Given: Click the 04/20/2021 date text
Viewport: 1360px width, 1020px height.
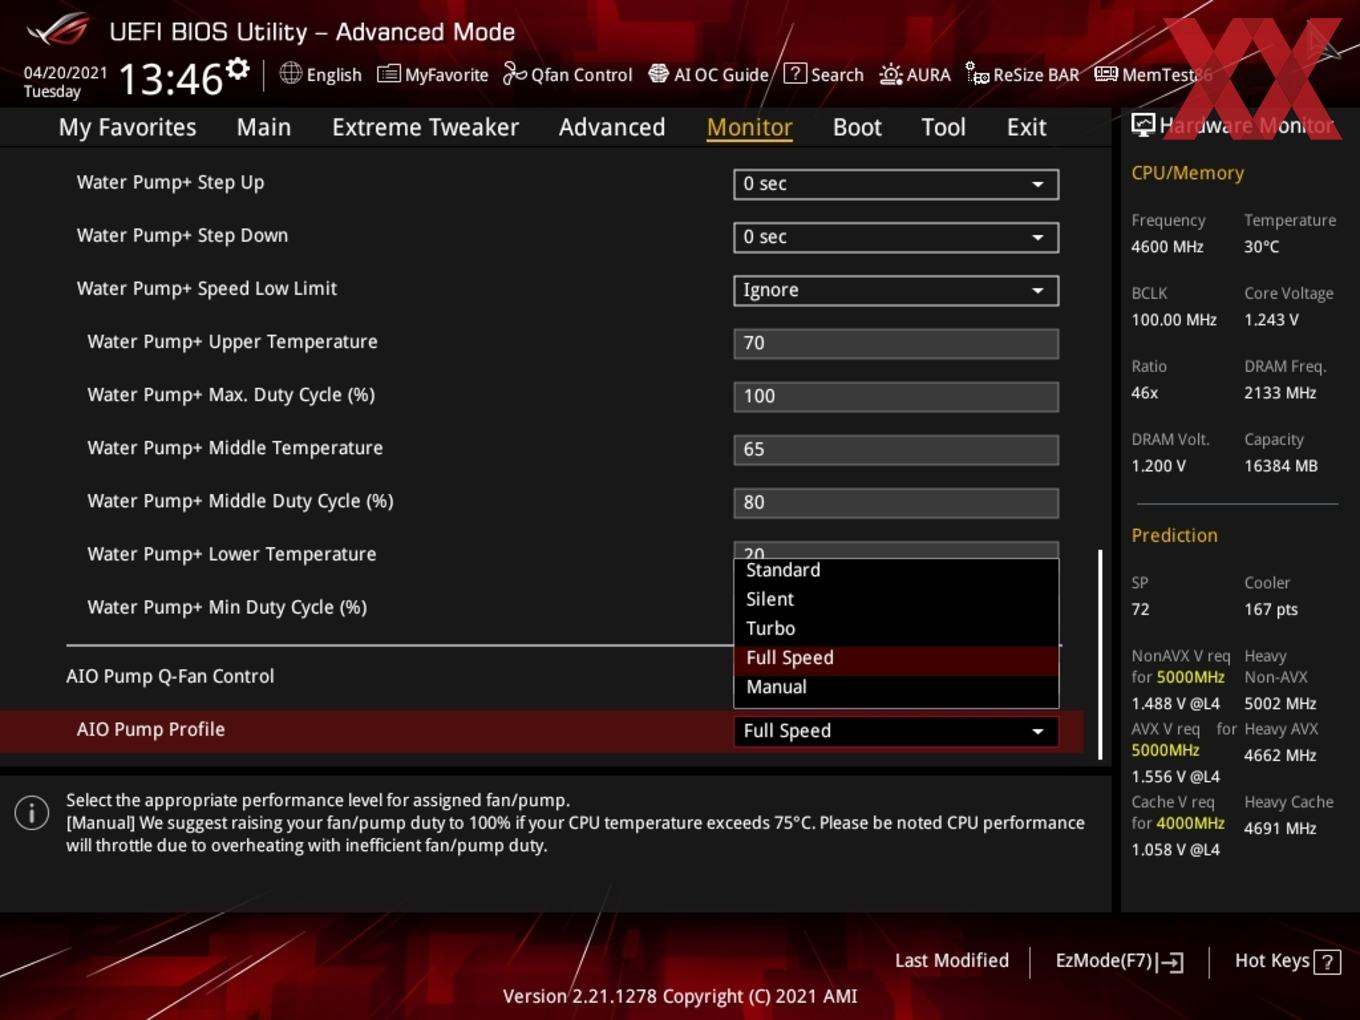Looking at the screenshot, I should click(x=65, y=72).
